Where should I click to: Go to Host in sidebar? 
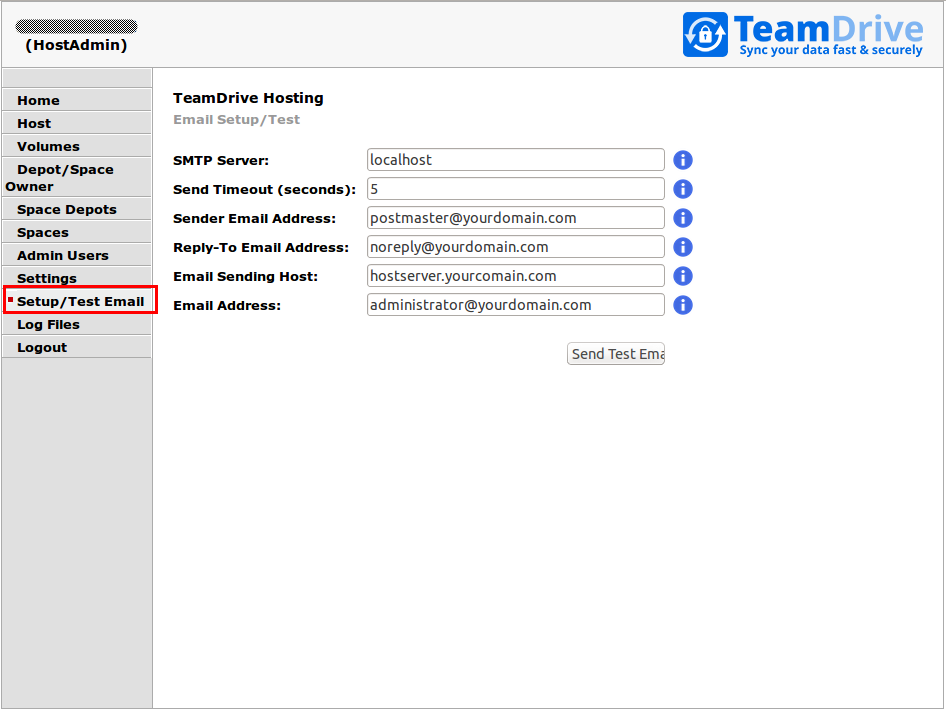77,123
